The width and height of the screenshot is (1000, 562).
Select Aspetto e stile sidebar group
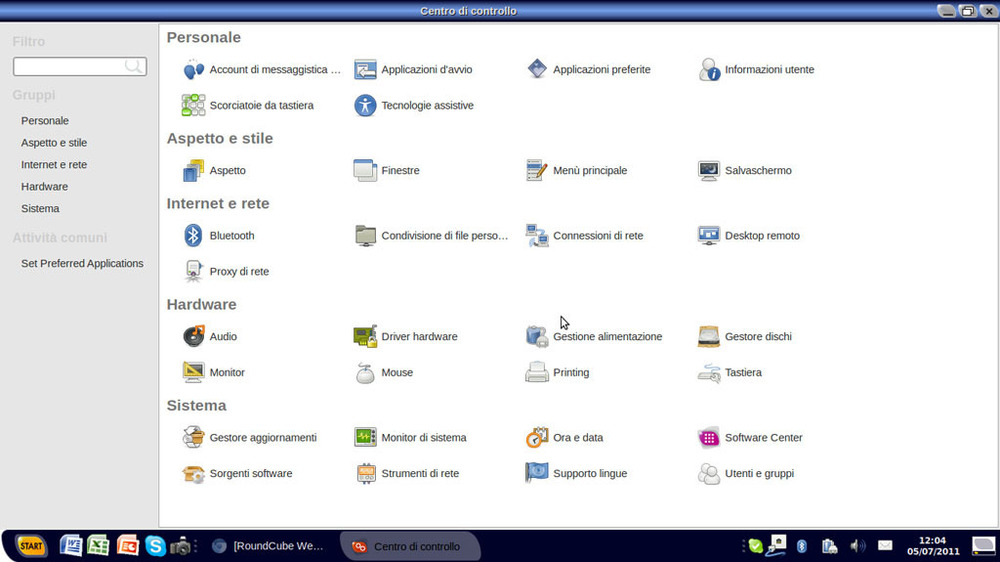[54, 142]
